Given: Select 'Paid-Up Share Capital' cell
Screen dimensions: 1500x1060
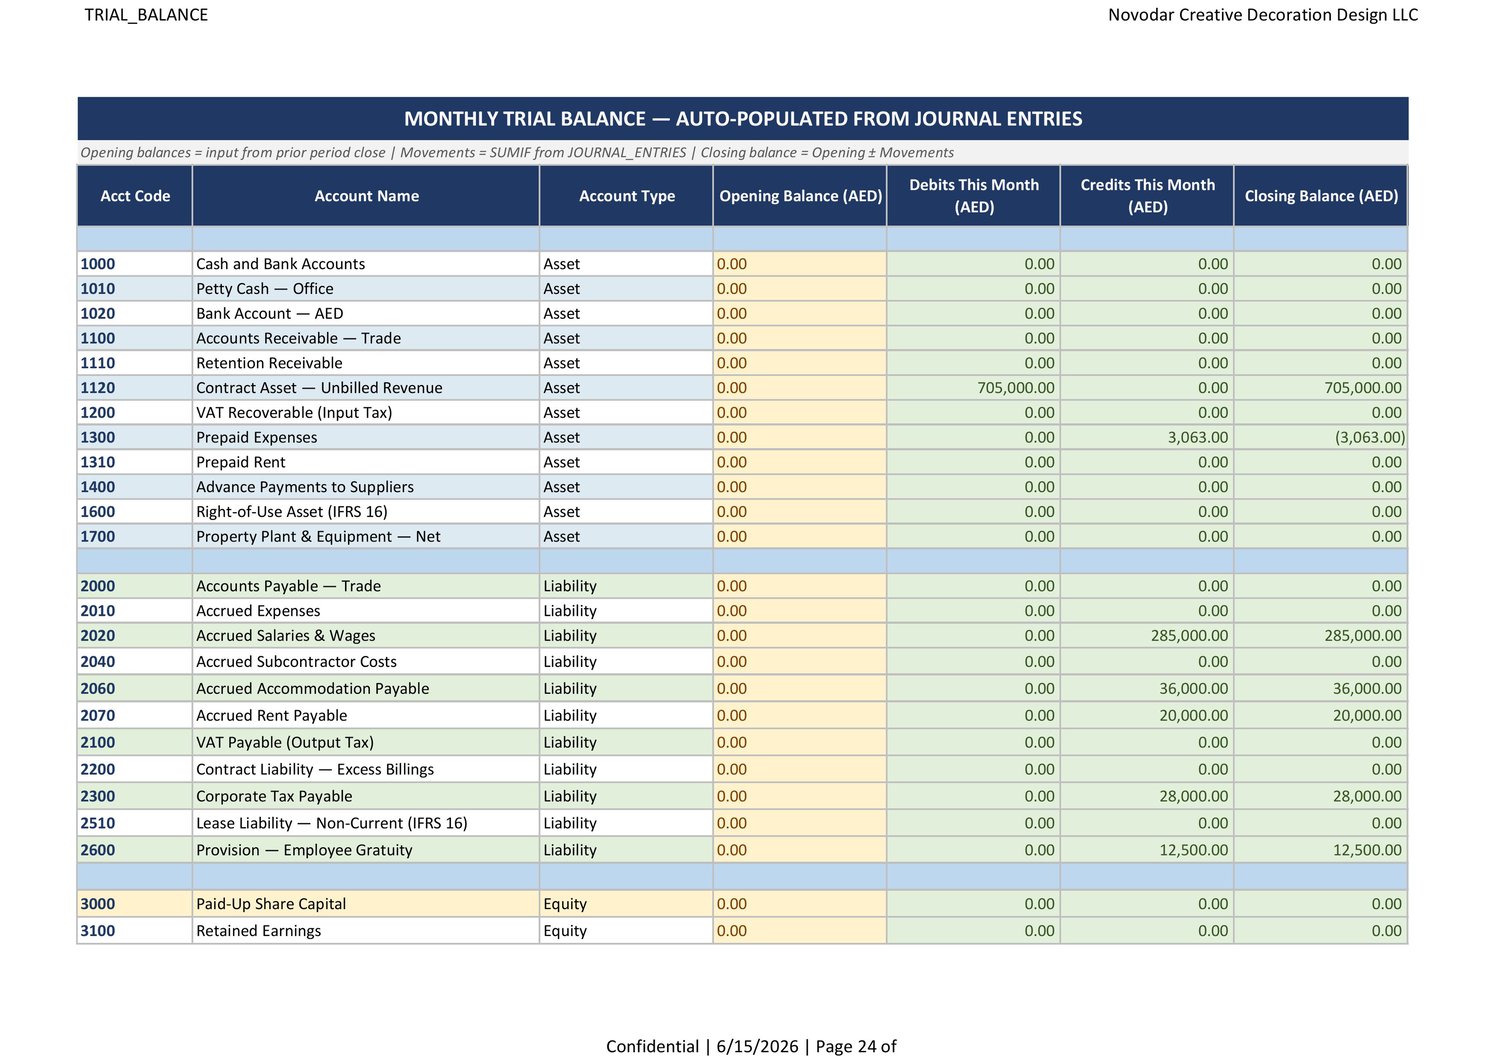Looking at the screenshot, I should pyautogui.click(x=366, y=904).
